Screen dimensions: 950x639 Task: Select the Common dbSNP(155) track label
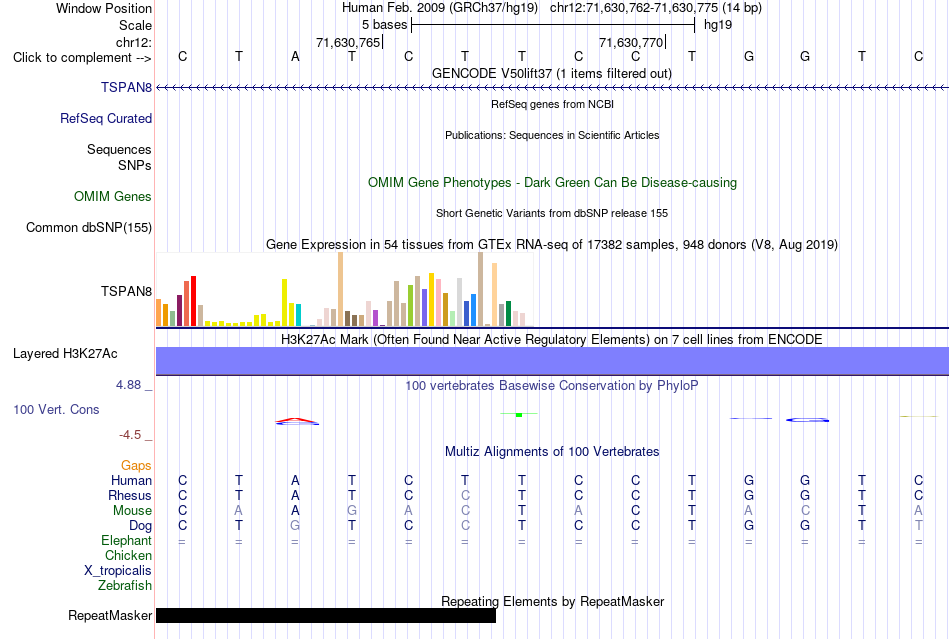click(88, 227)
